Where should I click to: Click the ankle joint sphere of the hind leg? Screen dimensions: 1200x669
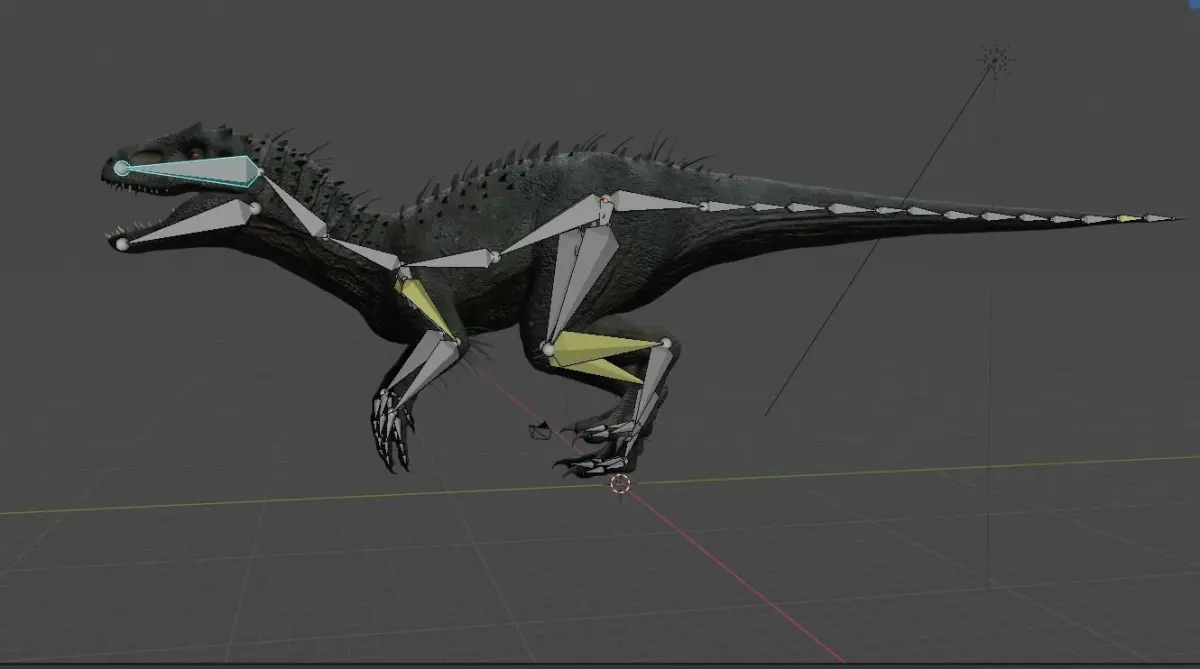(x=666, y=343)
